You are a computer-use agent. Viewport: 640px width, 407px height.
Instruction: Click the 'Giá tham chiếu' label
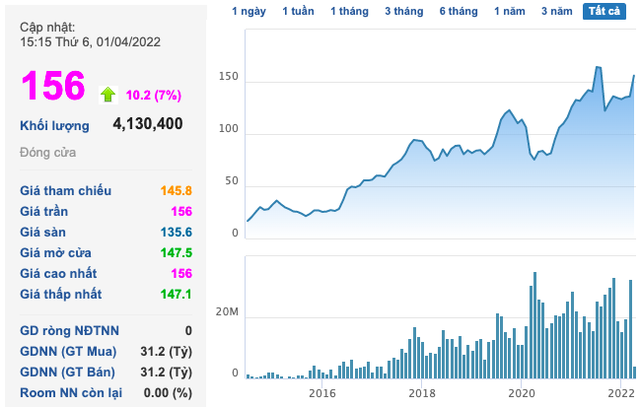pyautogui.click(x=66, y=191)
